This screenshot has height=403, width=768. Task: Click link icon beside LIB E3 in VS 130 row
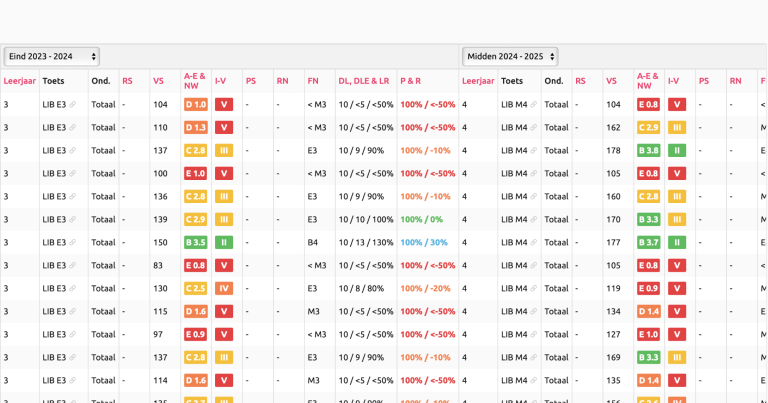coord(73,289)
